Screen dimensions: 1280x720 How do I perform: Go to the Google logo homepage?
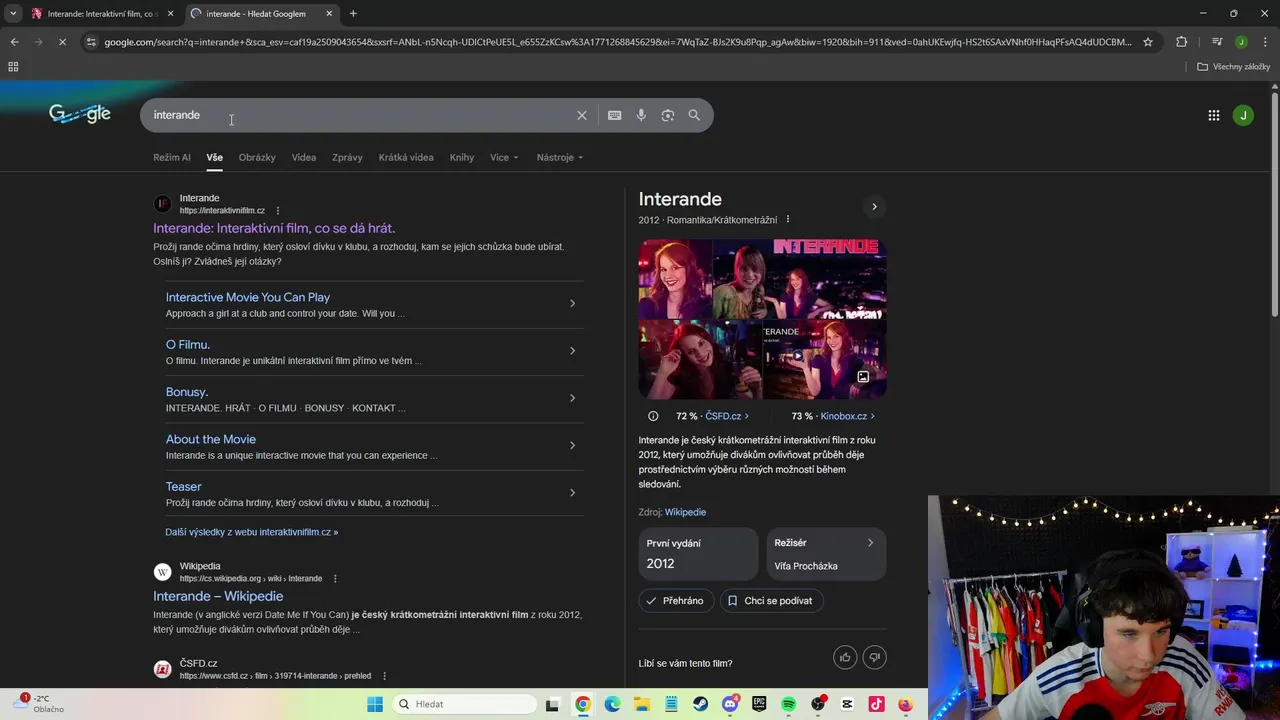tap(80, 114)
